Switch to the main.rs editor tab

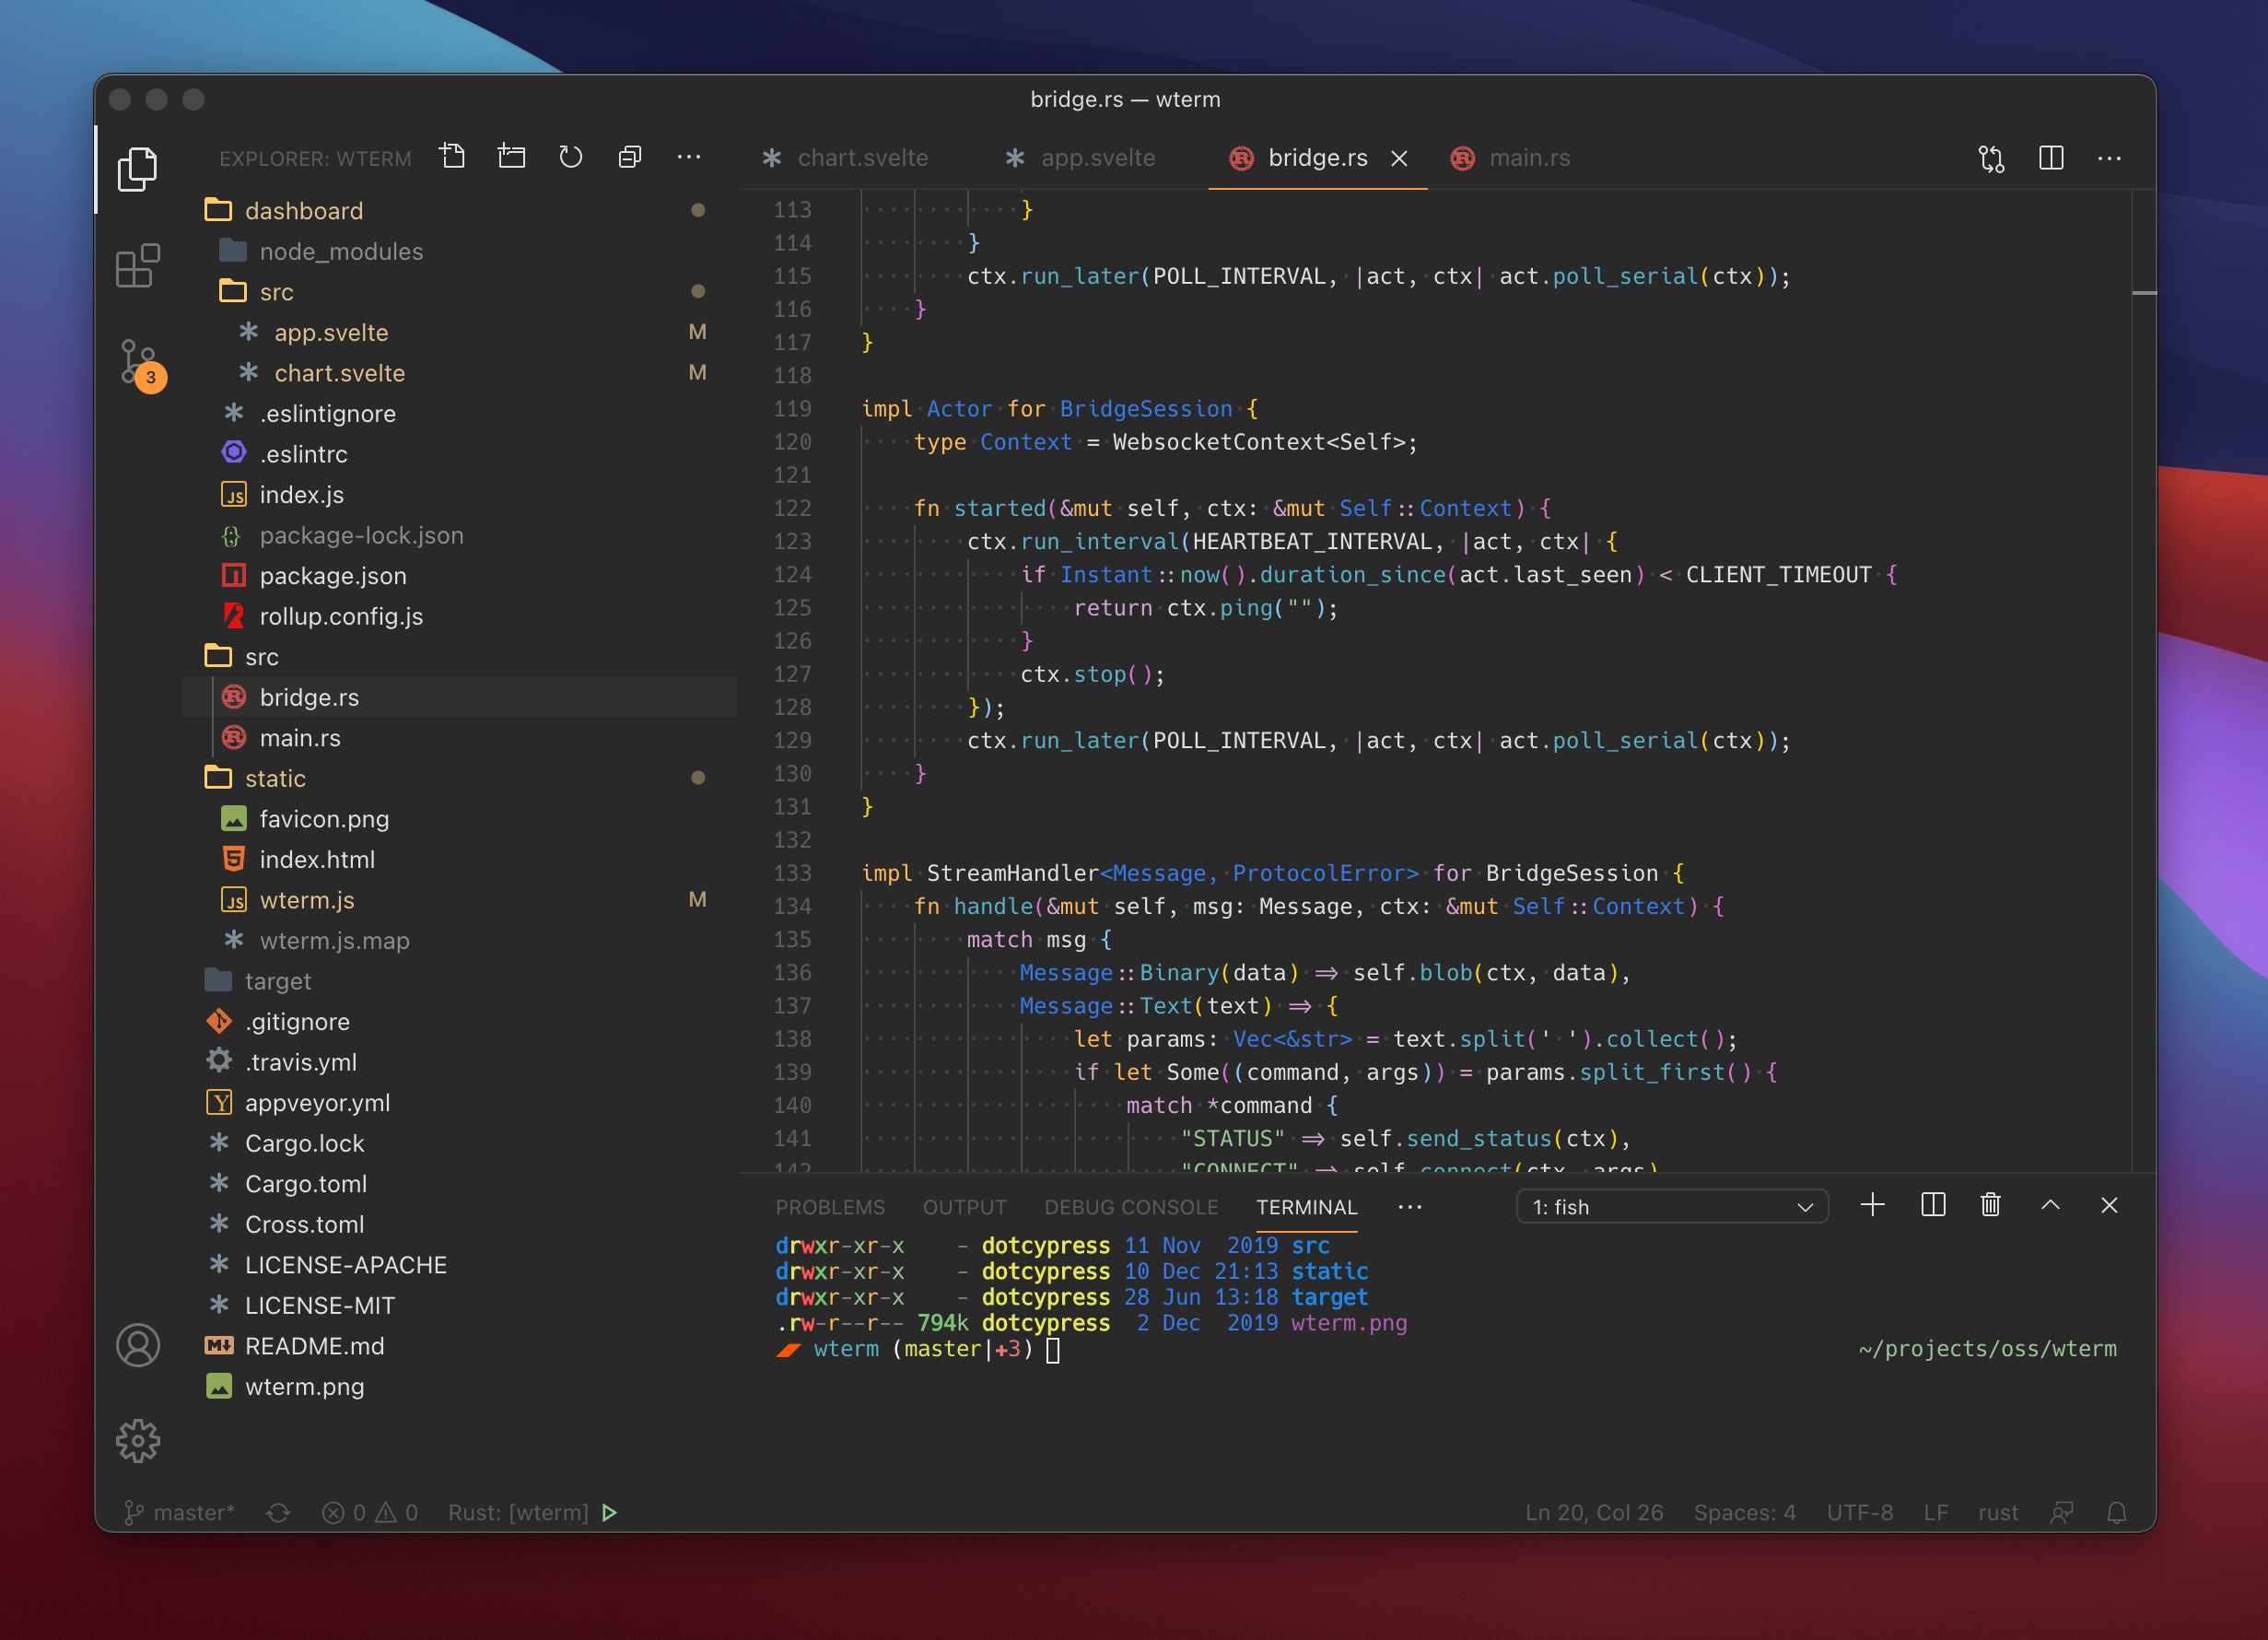tap(1528, 158)
